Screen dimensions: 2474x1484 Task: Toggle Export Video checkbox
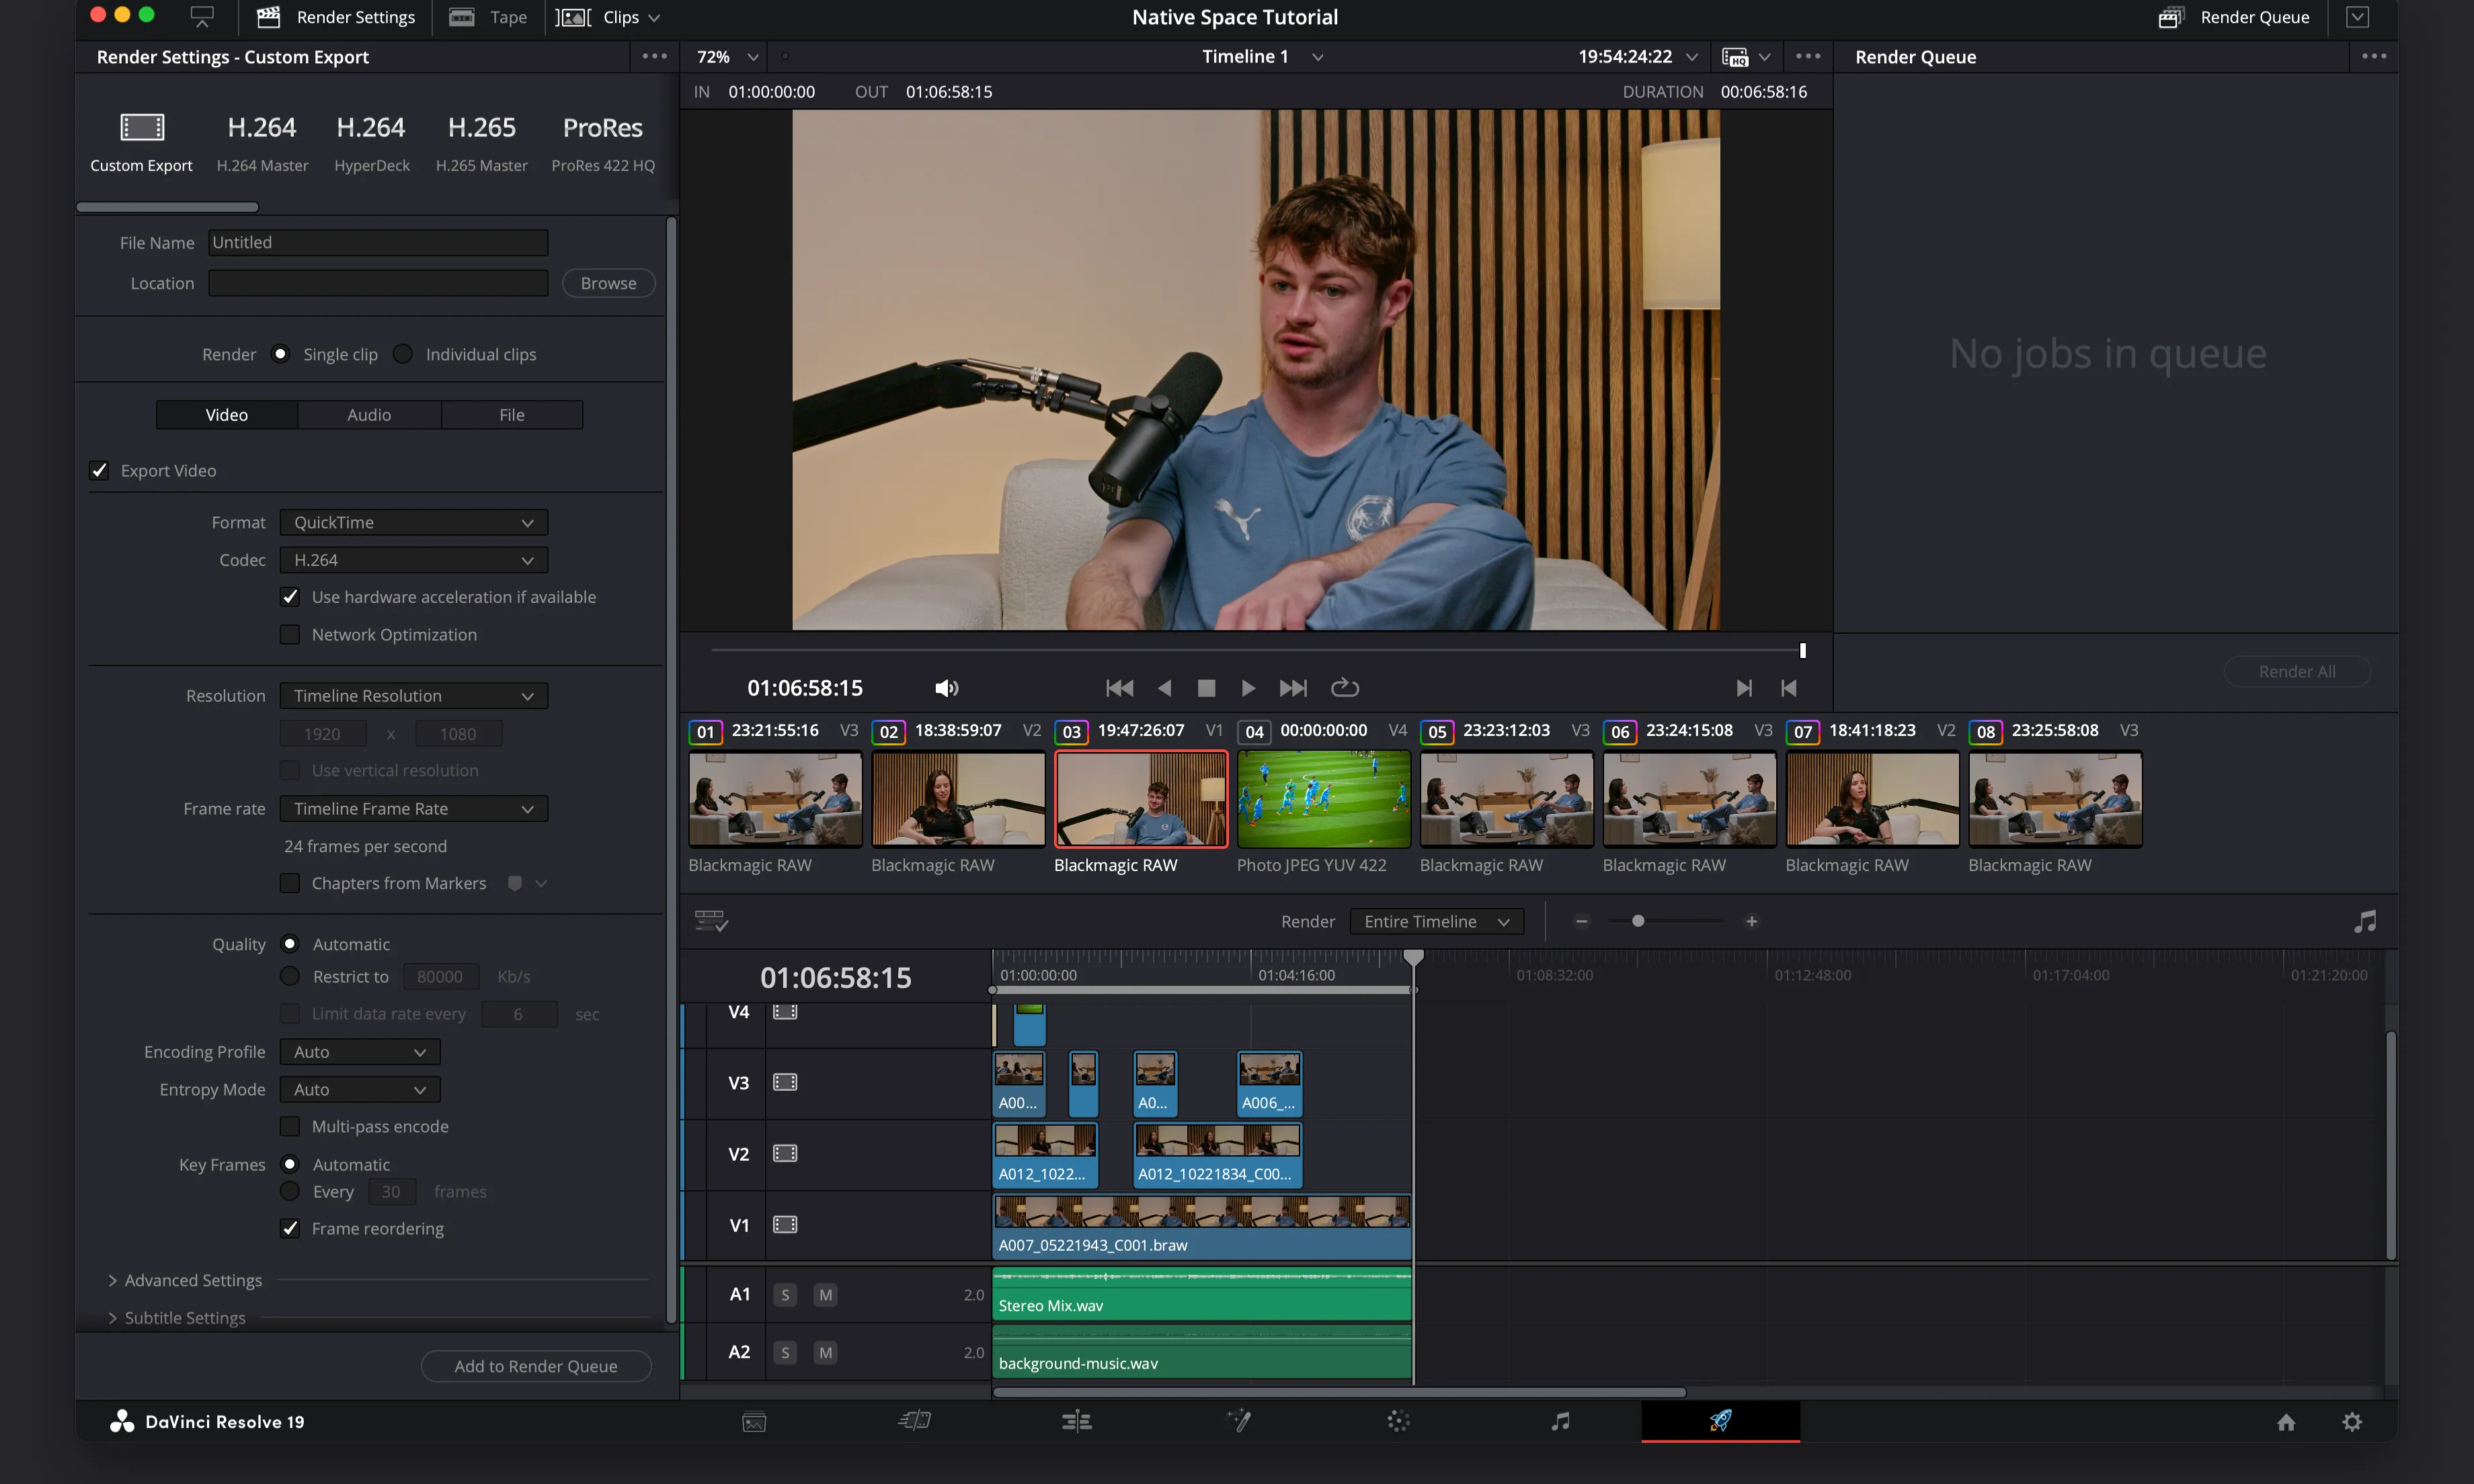99,470
